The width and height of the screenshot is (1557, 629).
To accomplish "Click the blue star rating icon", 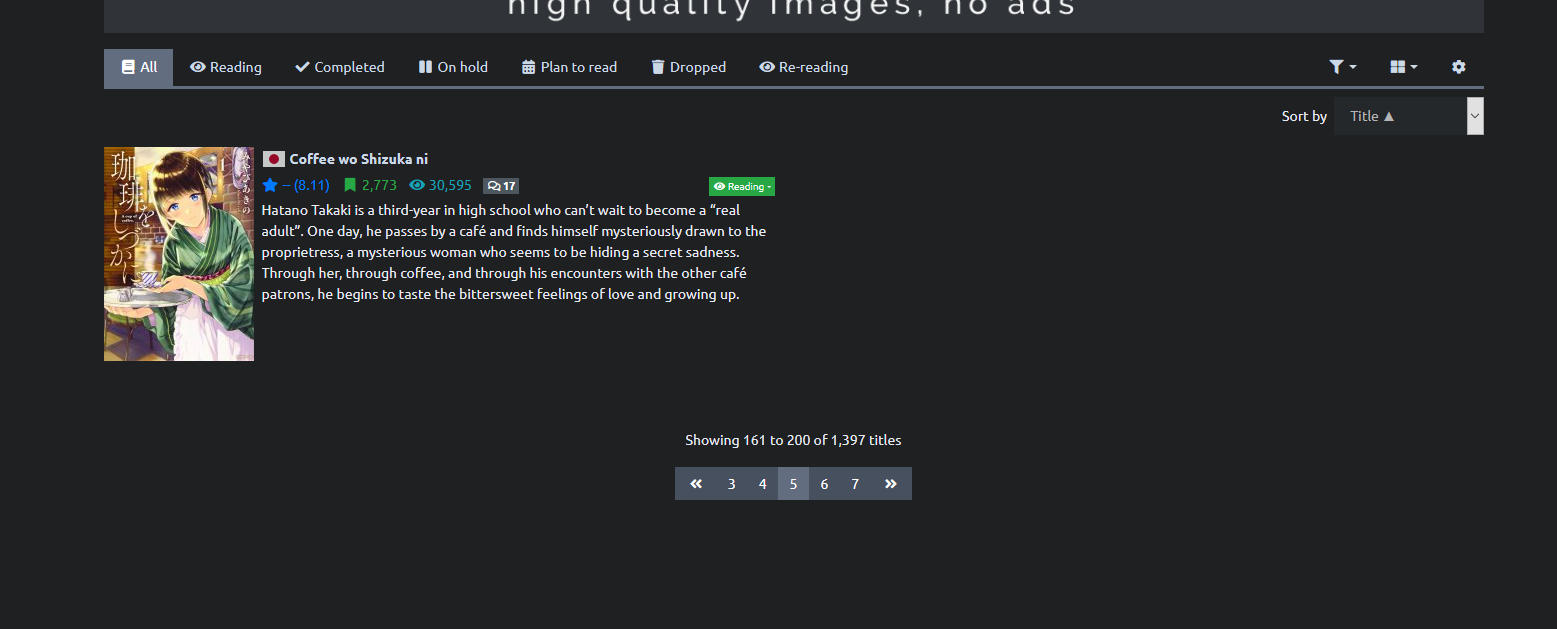I will pyautogui.click(x=270, y=185).
